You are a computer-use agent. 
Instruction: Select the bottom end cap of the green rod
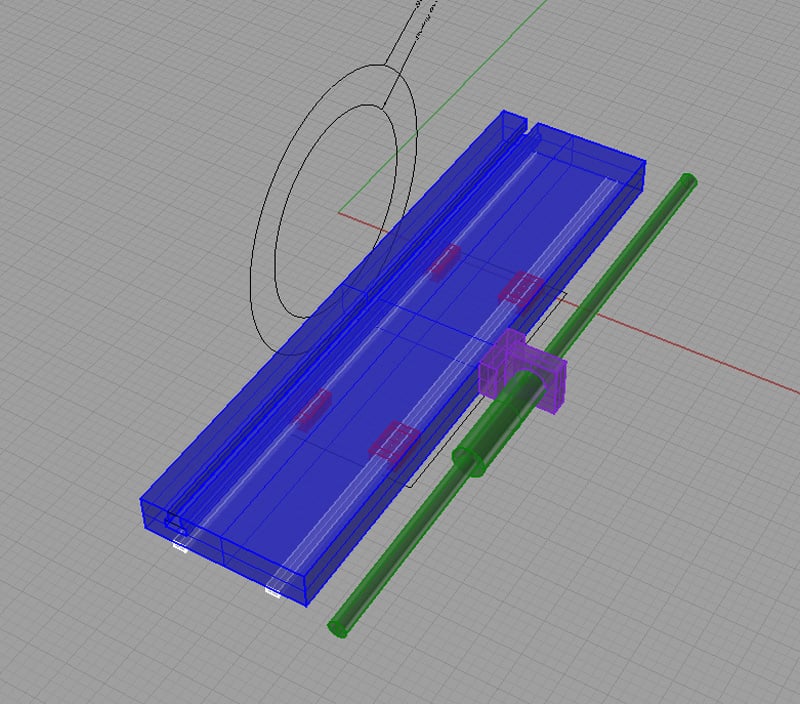(x=337, y=627)
